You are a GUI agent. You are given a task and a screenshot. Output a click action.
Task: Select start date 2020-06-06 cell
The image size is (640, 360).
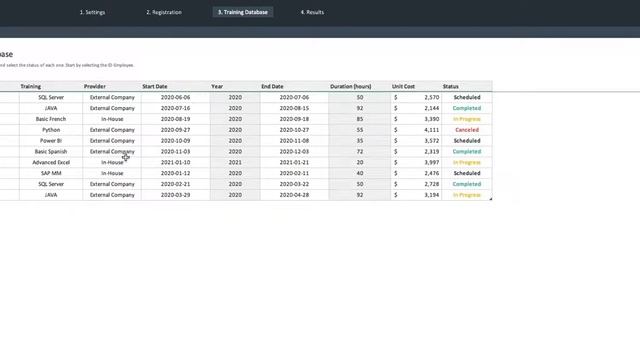coord(176,98)
